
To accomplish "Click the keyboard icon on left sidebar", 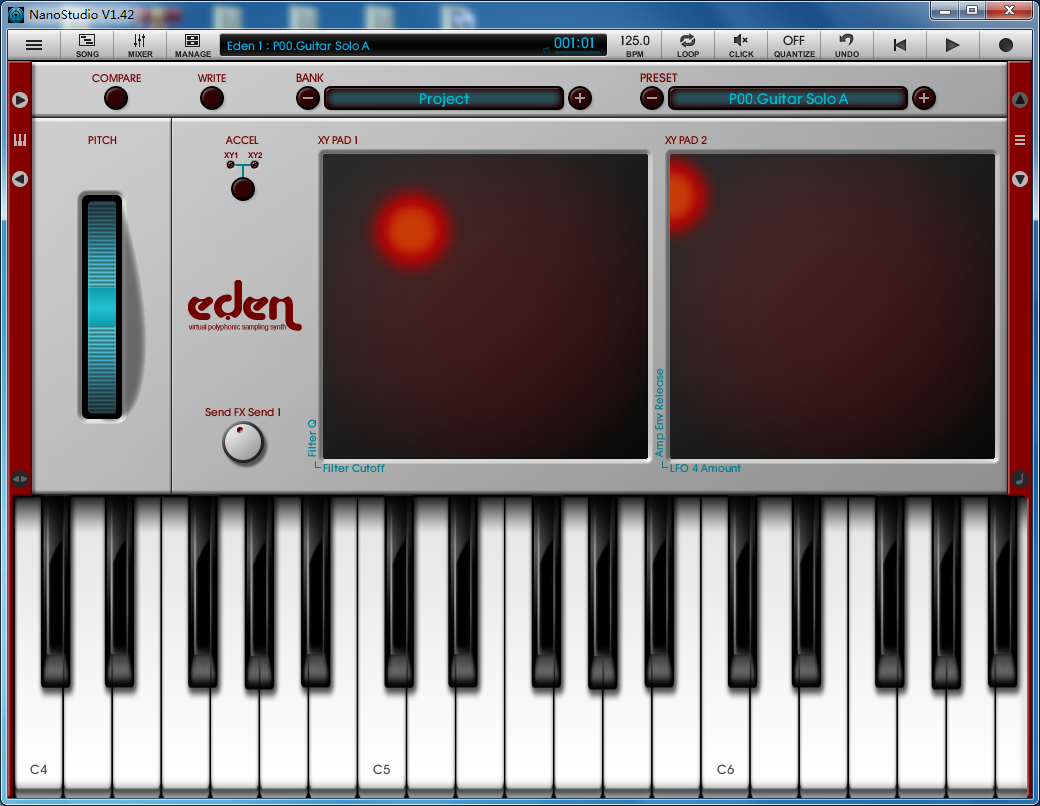I will pos(20,140).
